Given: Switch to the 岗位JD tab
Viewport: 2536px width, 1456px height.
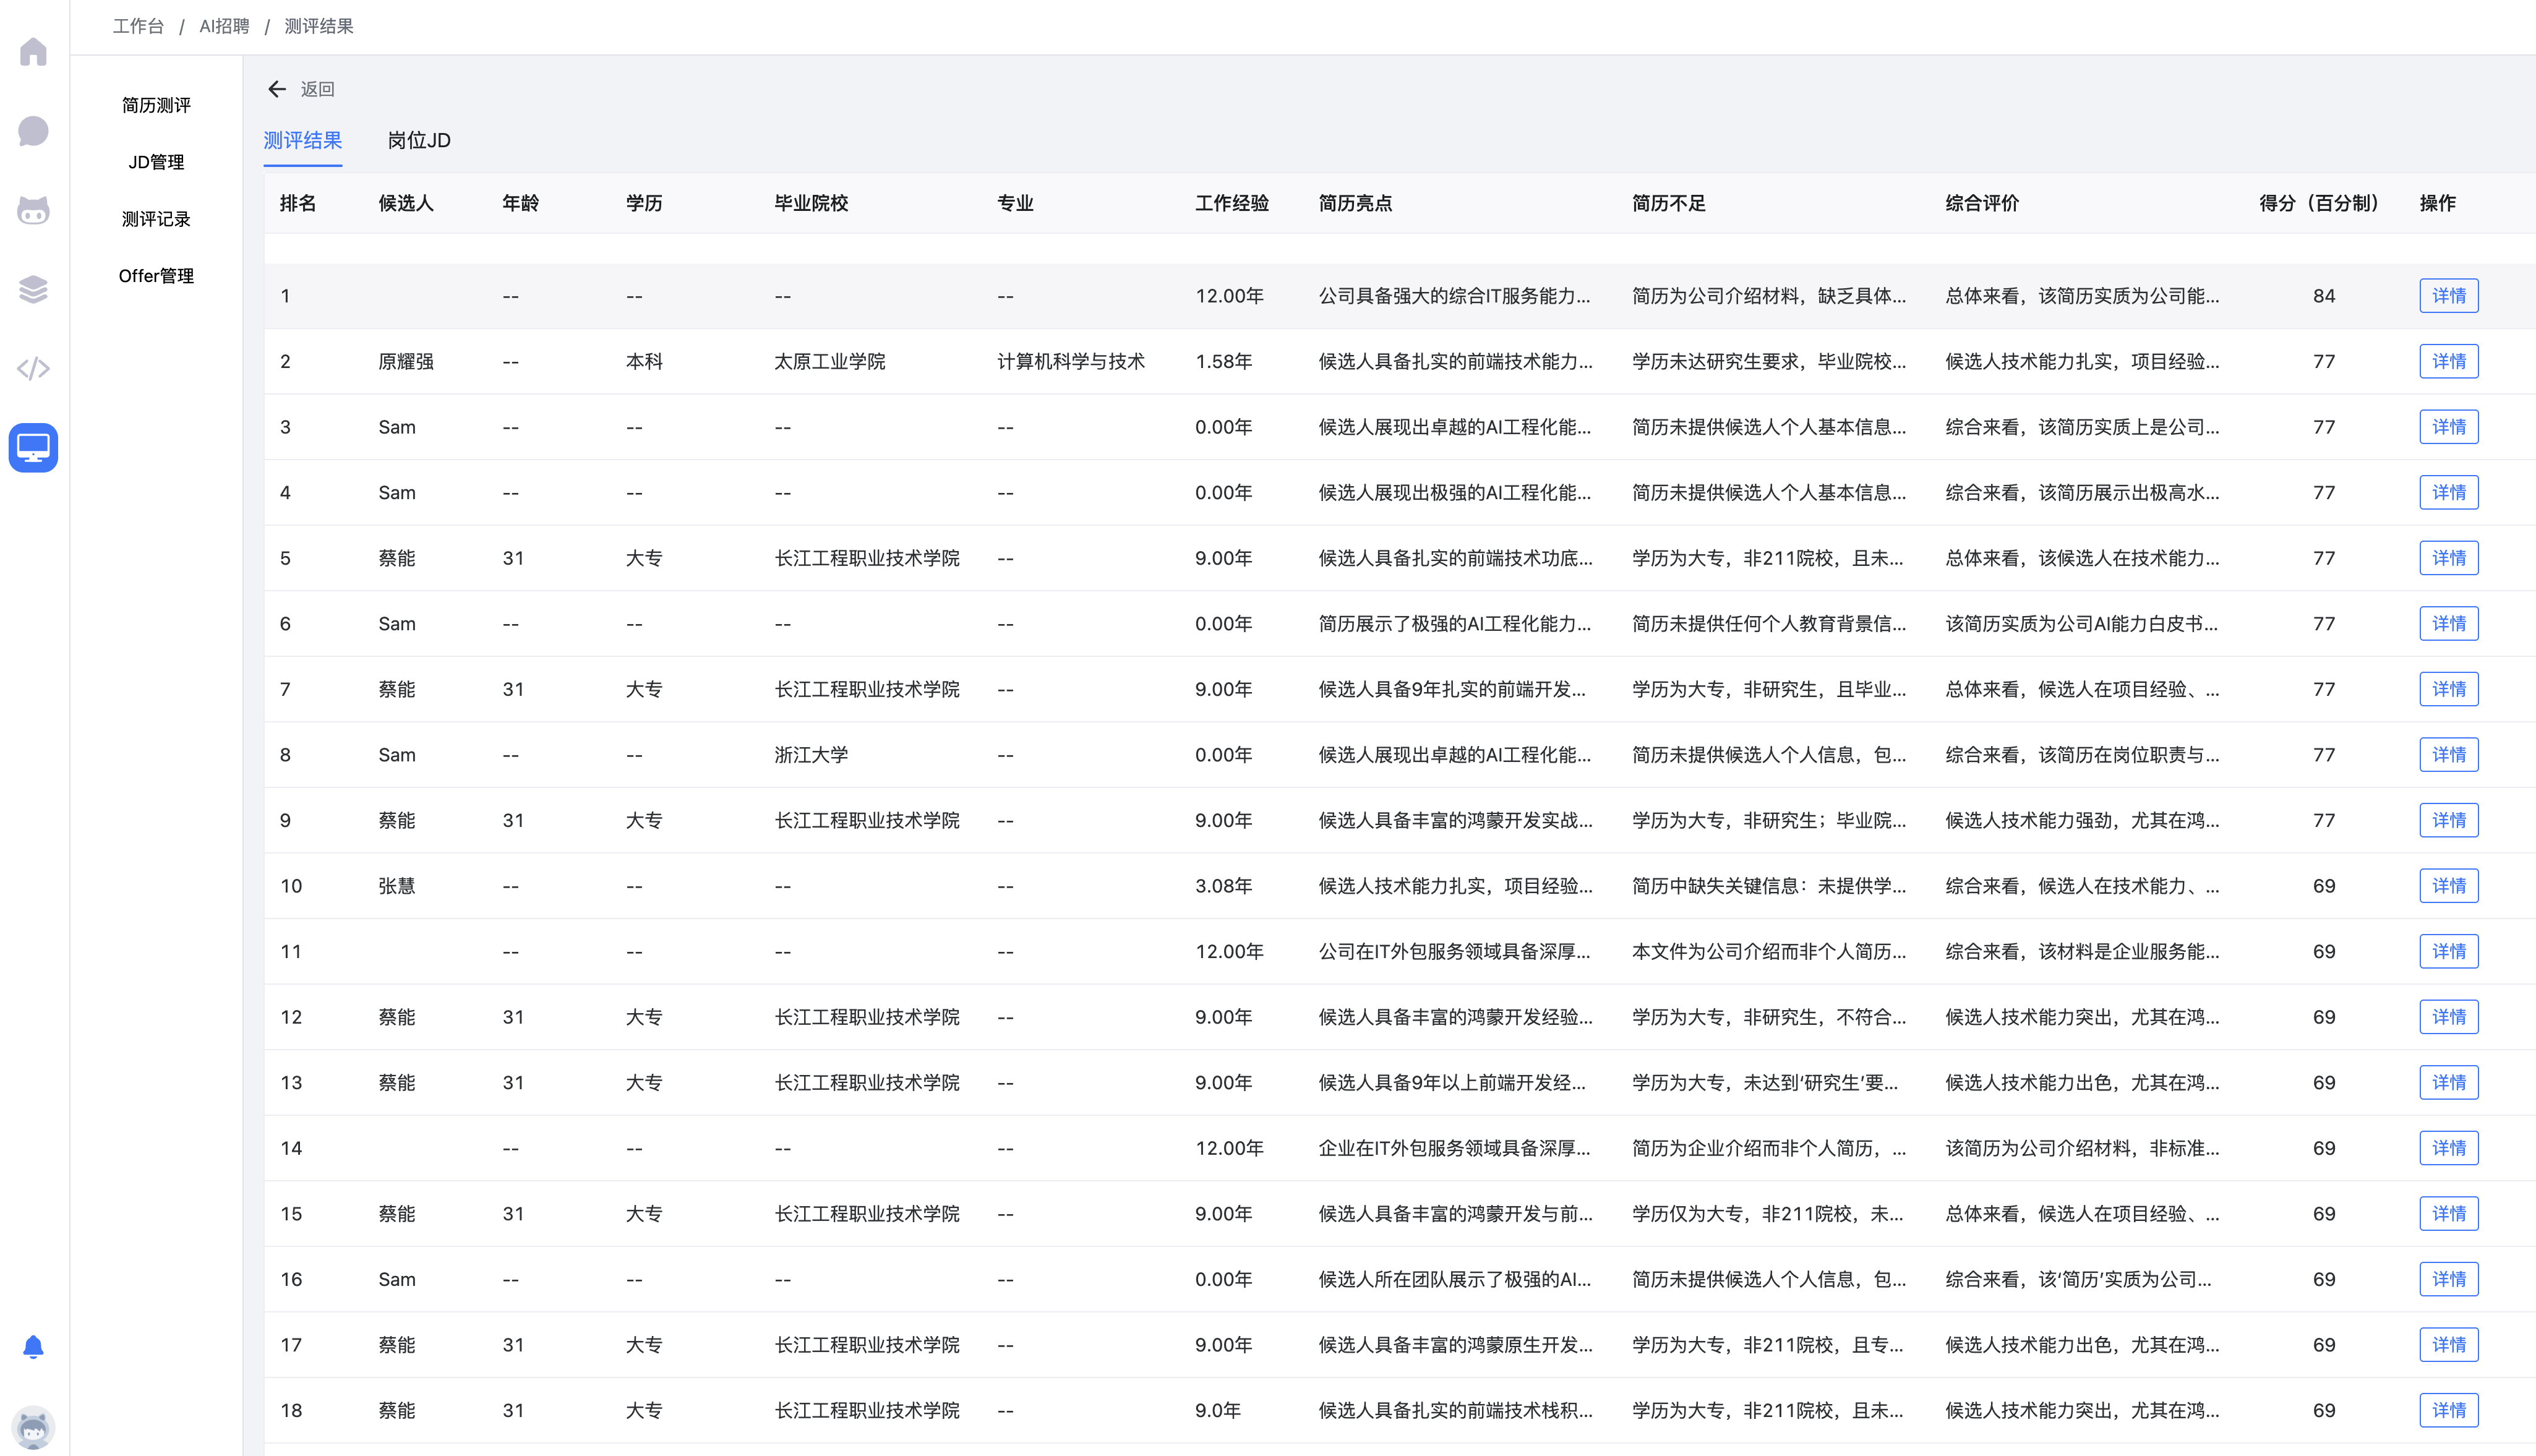Looking at the screenshot, I should click(419, 140).
